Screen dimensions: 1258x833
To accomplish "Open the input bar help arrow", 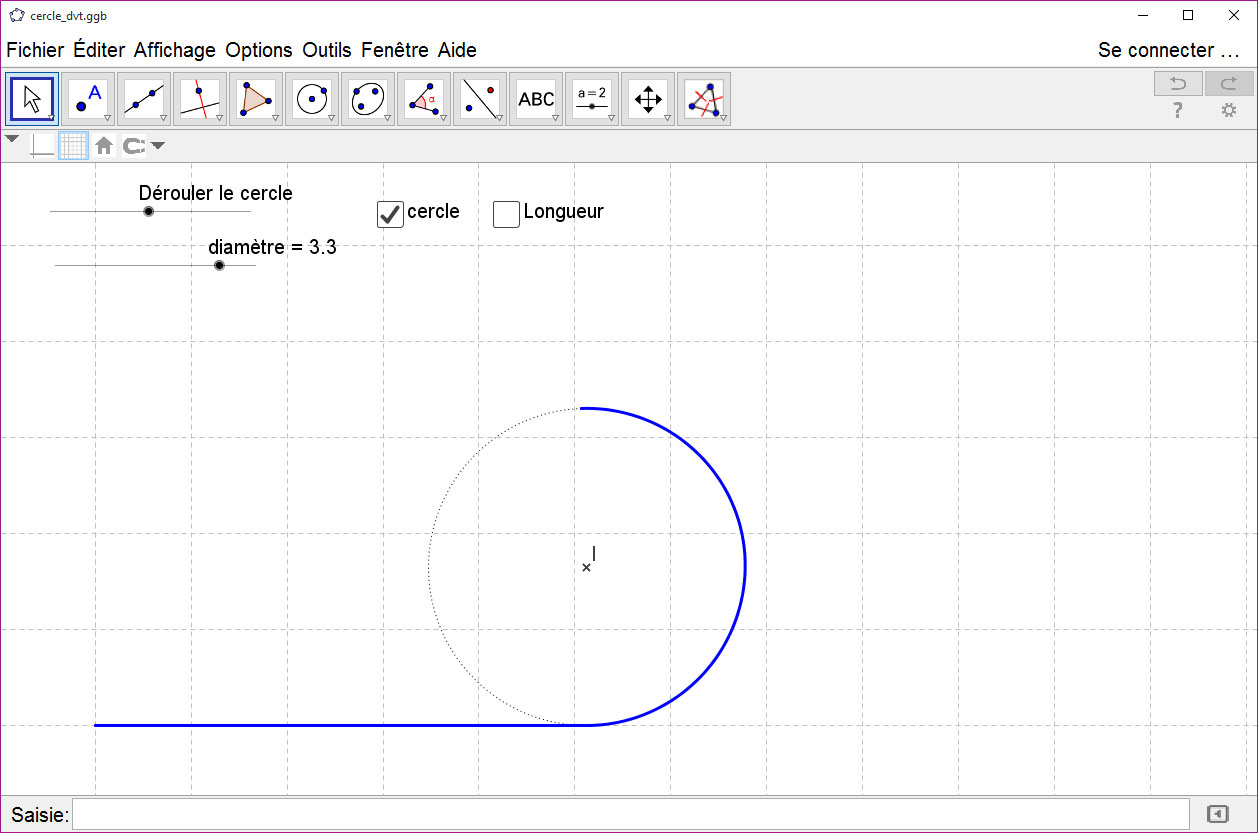I will tap(1217, 814).
